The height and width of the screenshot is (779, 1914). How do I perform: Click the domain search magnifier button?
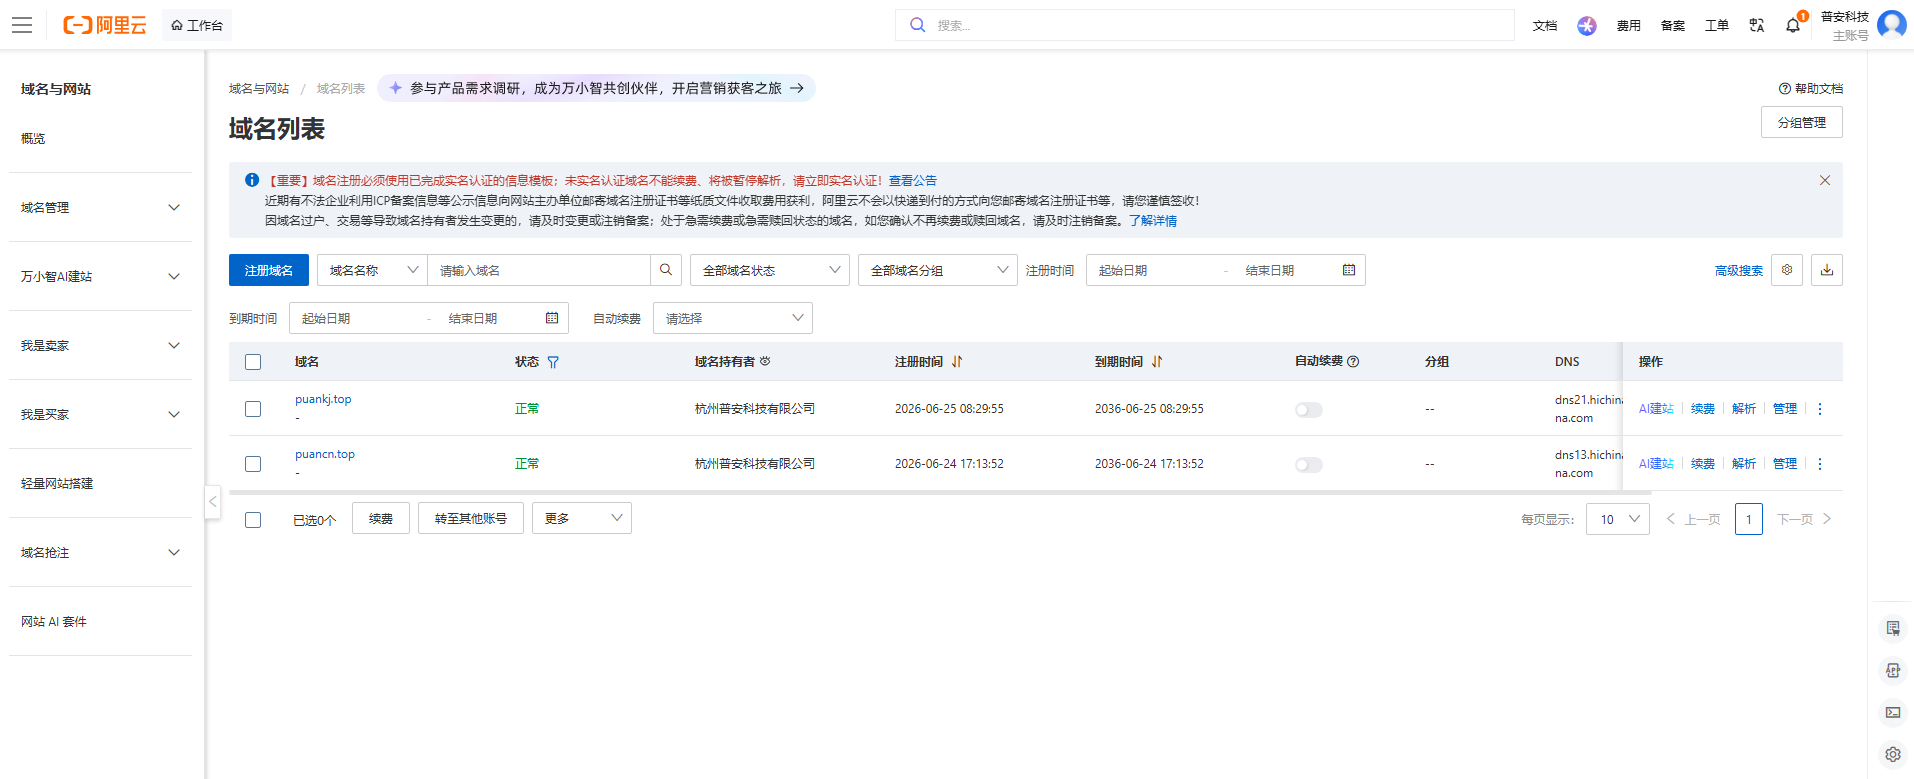tap(666, 270)
